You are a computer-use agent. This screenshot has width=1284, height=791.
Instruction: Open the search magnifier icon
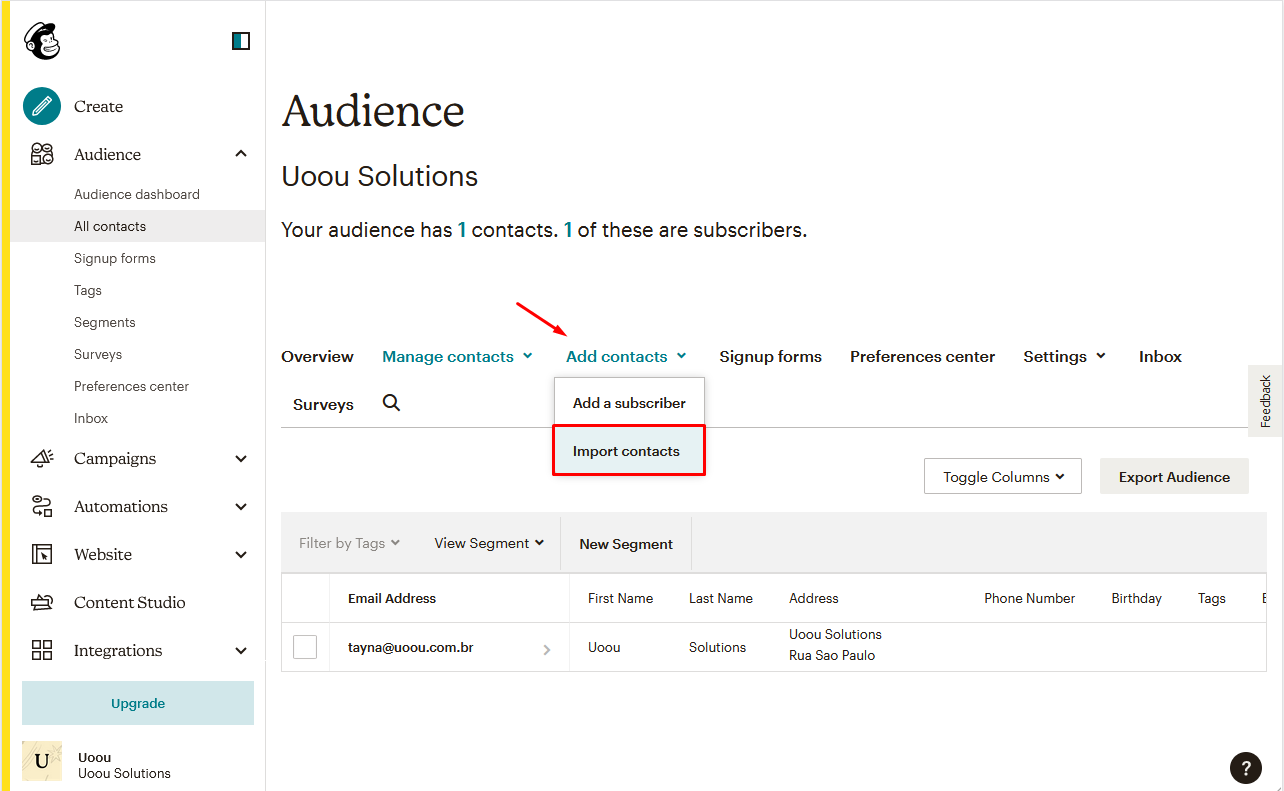392,402
